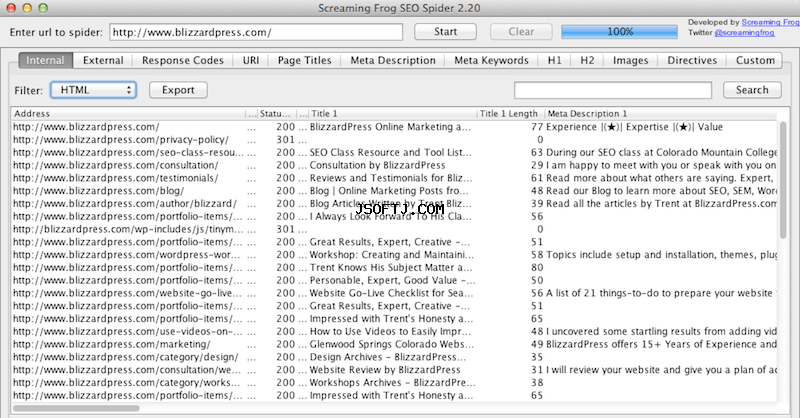
Task: Select the category/works... URL row
Action: pos(394,382)
